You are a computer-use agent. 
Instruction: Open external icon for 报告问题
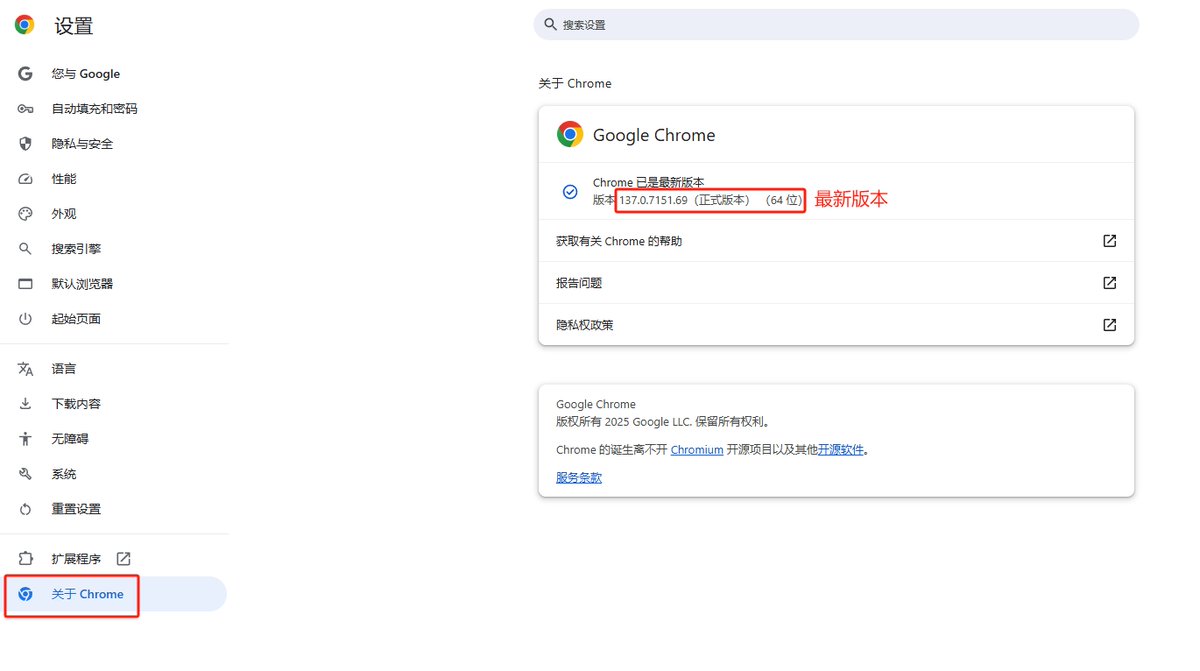pos(1109,283)
